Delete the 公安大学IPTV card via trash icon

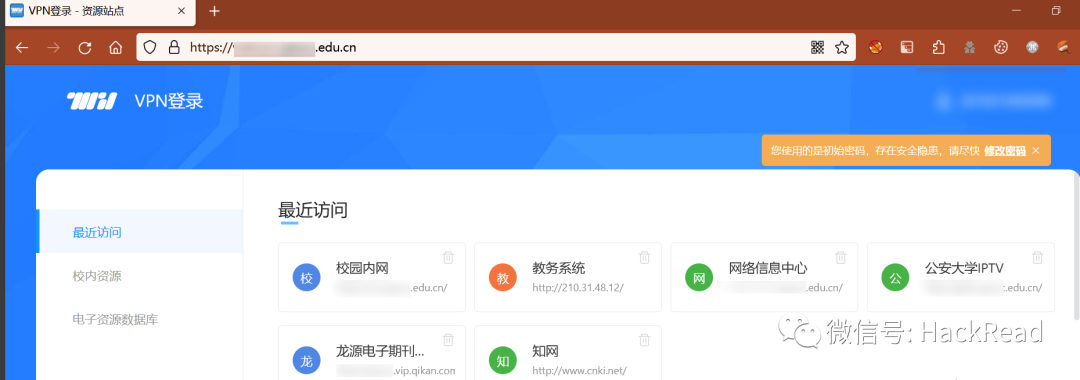[1037, 257]
